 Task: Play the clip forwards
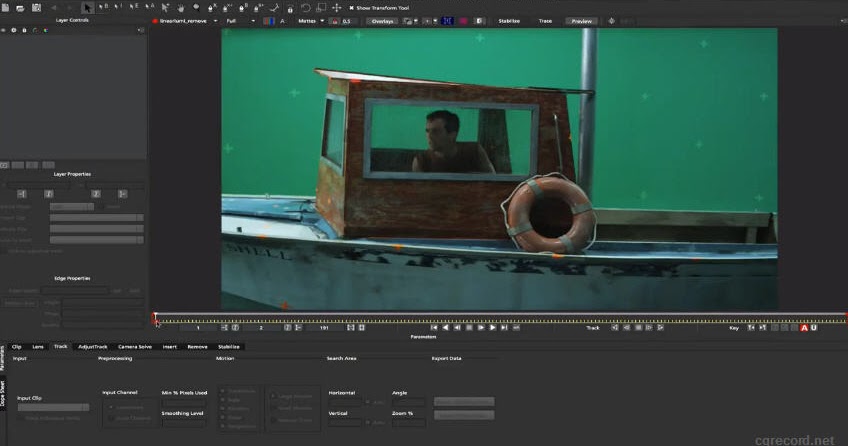point(493,328)
